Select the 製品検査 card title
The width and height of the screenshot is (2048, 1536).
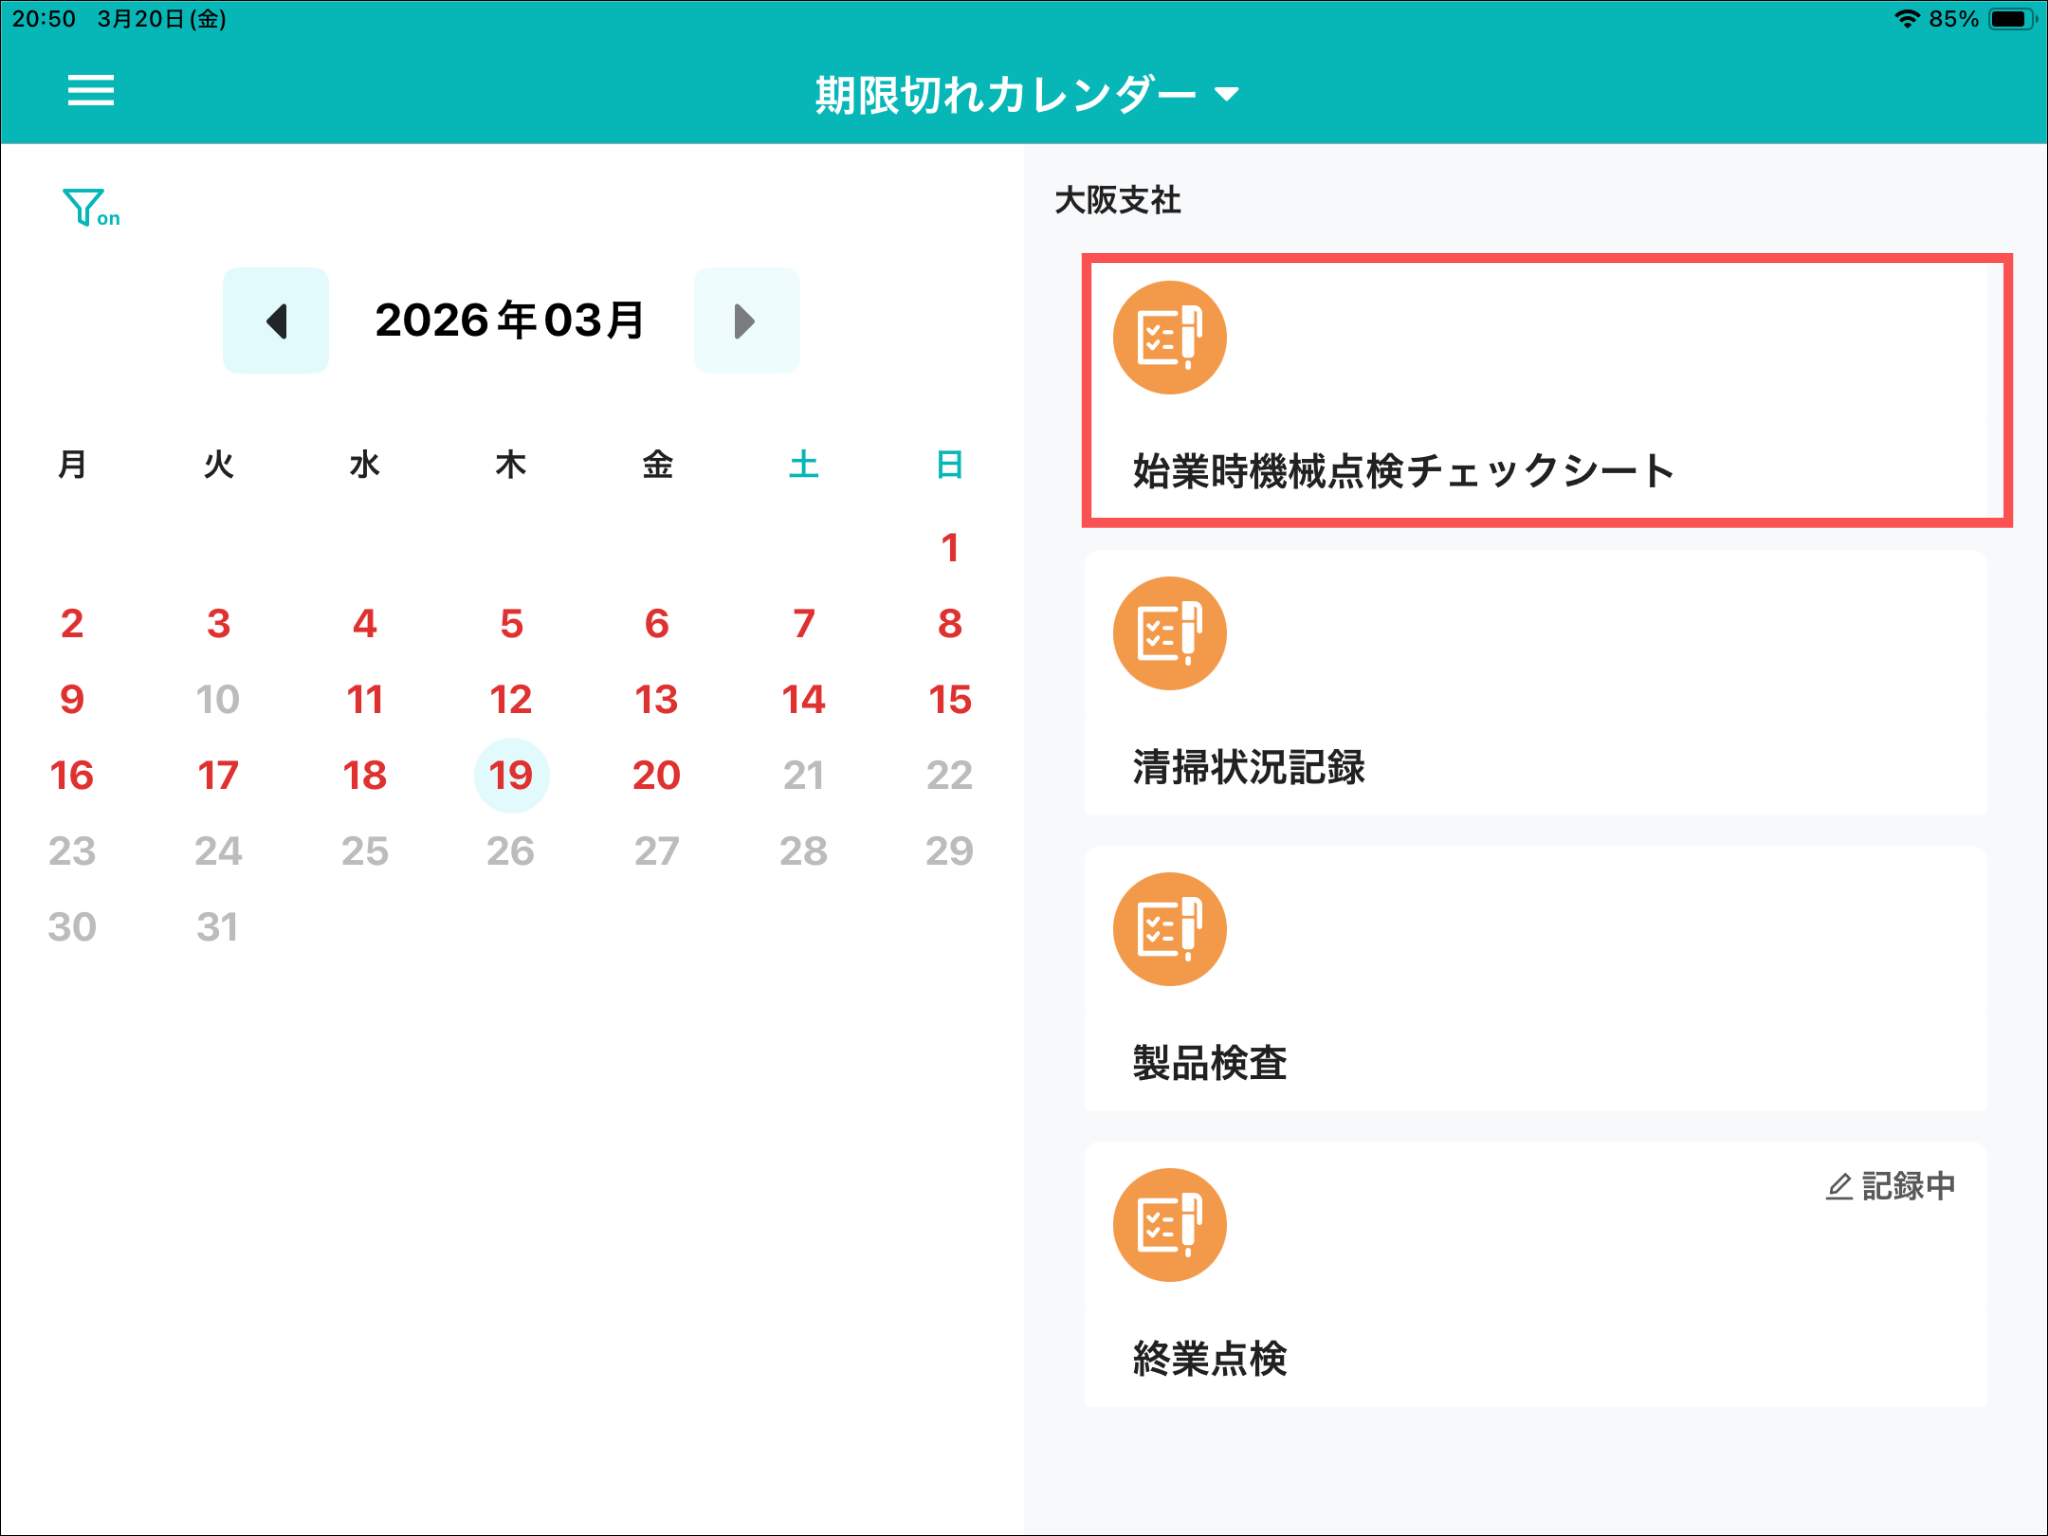1209,1063
